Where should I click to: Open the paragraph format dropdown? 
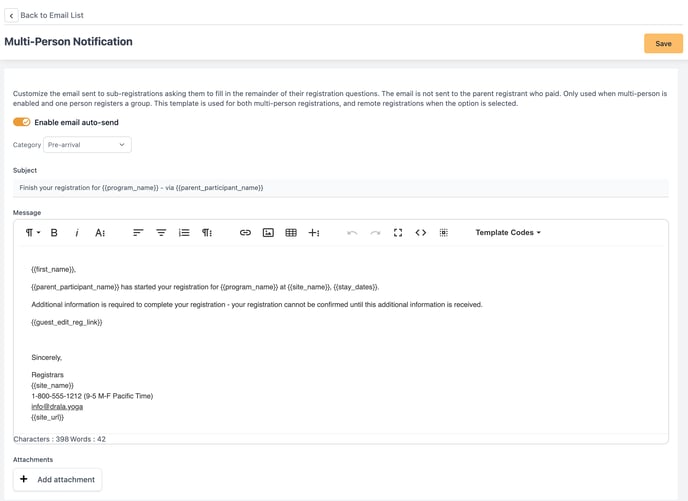pos(32,233)
